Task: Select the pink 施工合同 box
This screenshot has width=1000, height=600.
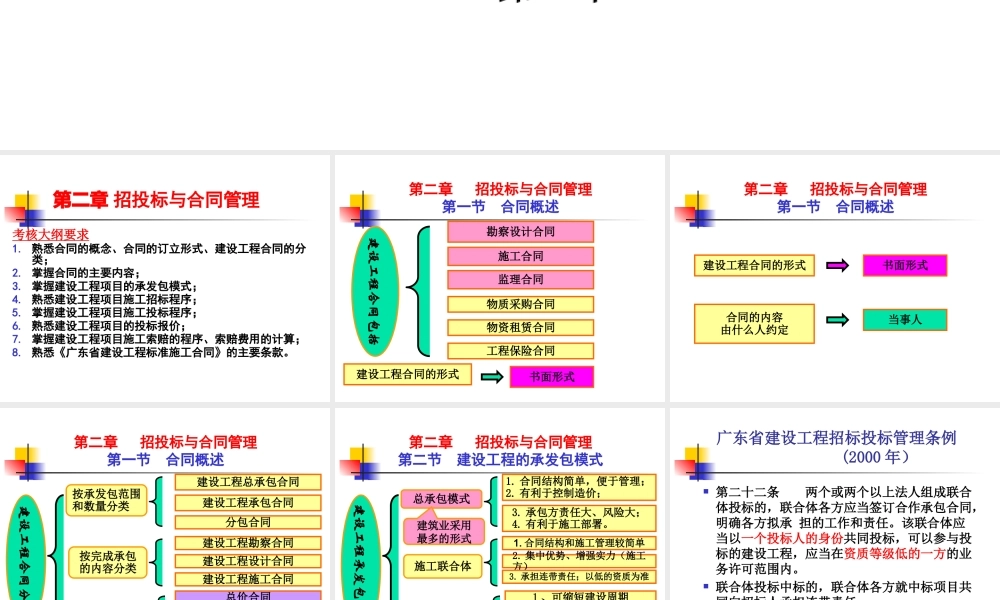Action: coord(520,256)
